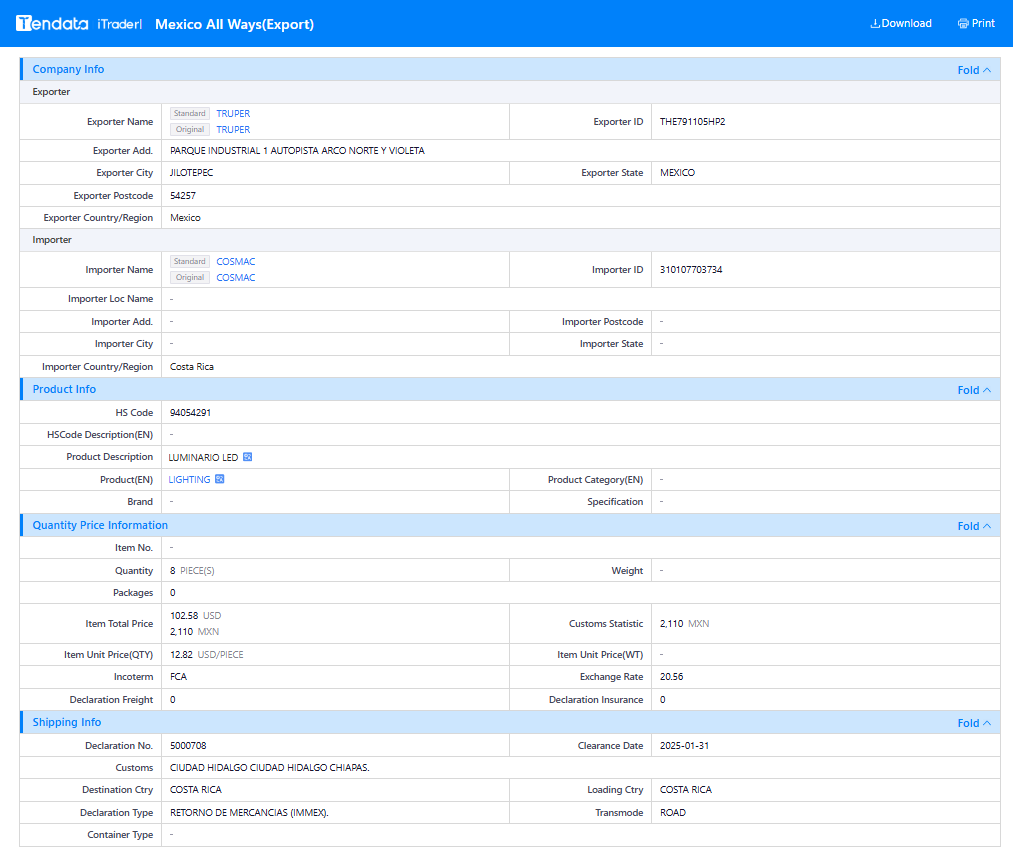Viewport: 1013px width, 864px height.
Task: Click Destination Ctry value COSTA RICA
Action: (x=196, y=790)
